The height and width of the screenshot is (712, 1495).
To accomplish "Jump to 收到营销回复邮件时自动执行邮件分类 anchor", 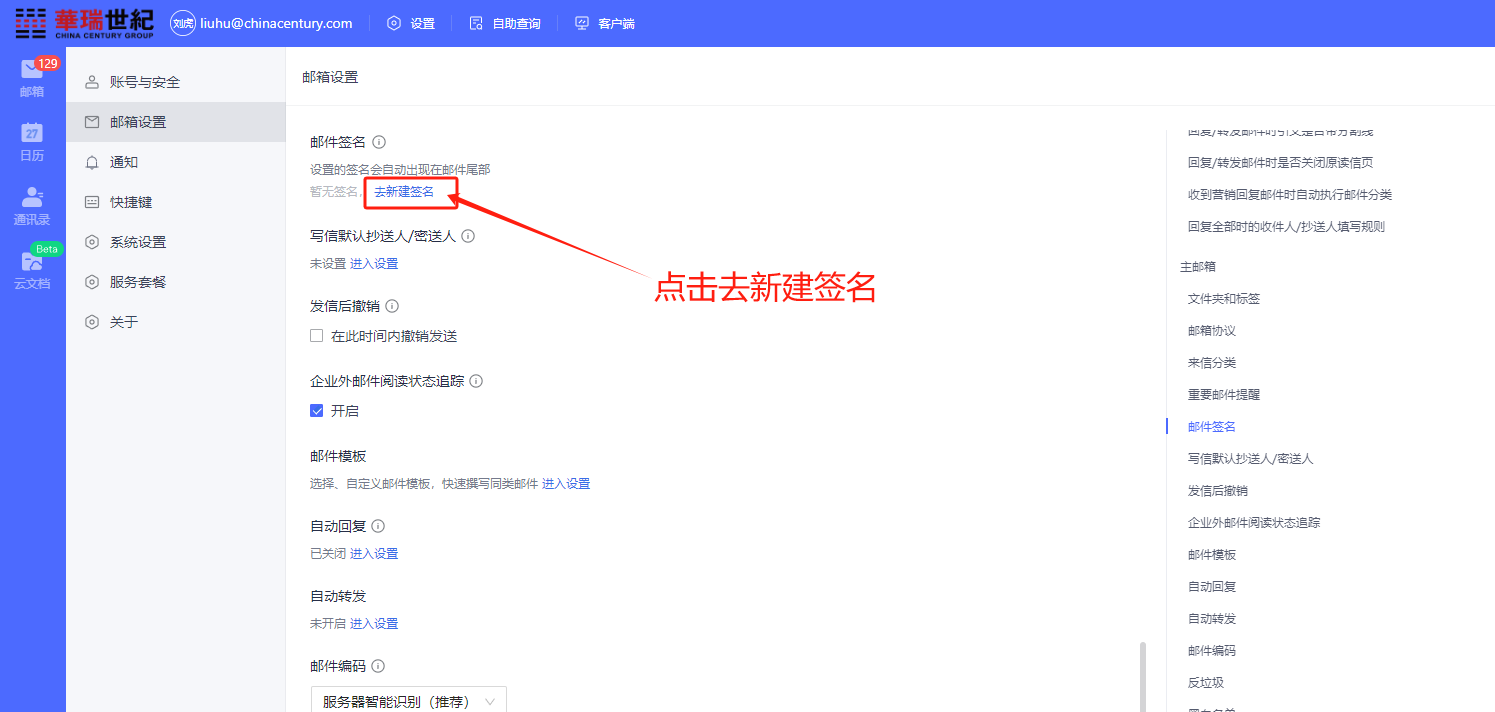I will pyautogui.click(x=1290, y=194).
